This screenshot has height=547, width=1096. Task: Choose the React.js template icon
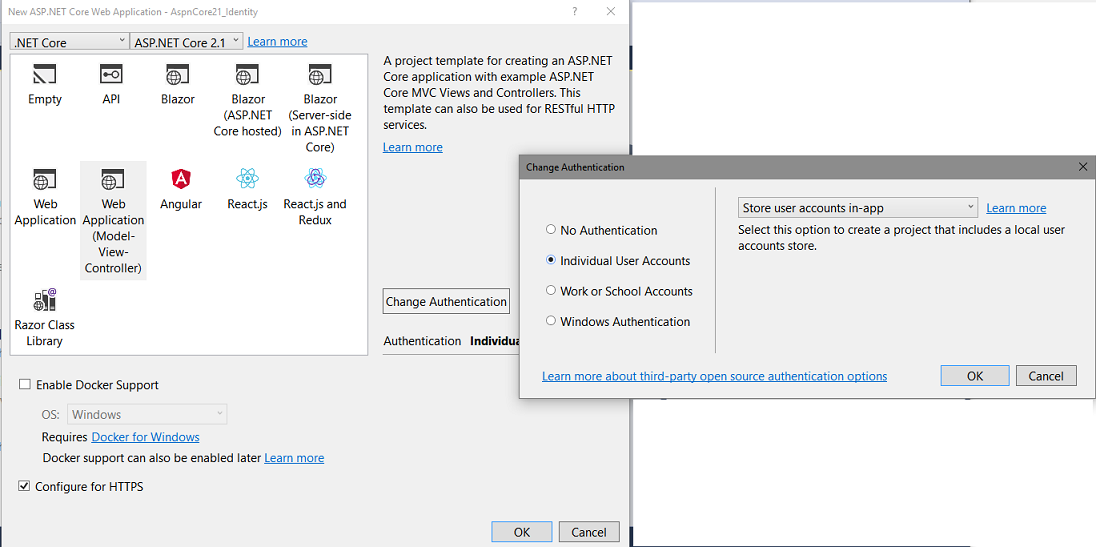click(247, 179)
